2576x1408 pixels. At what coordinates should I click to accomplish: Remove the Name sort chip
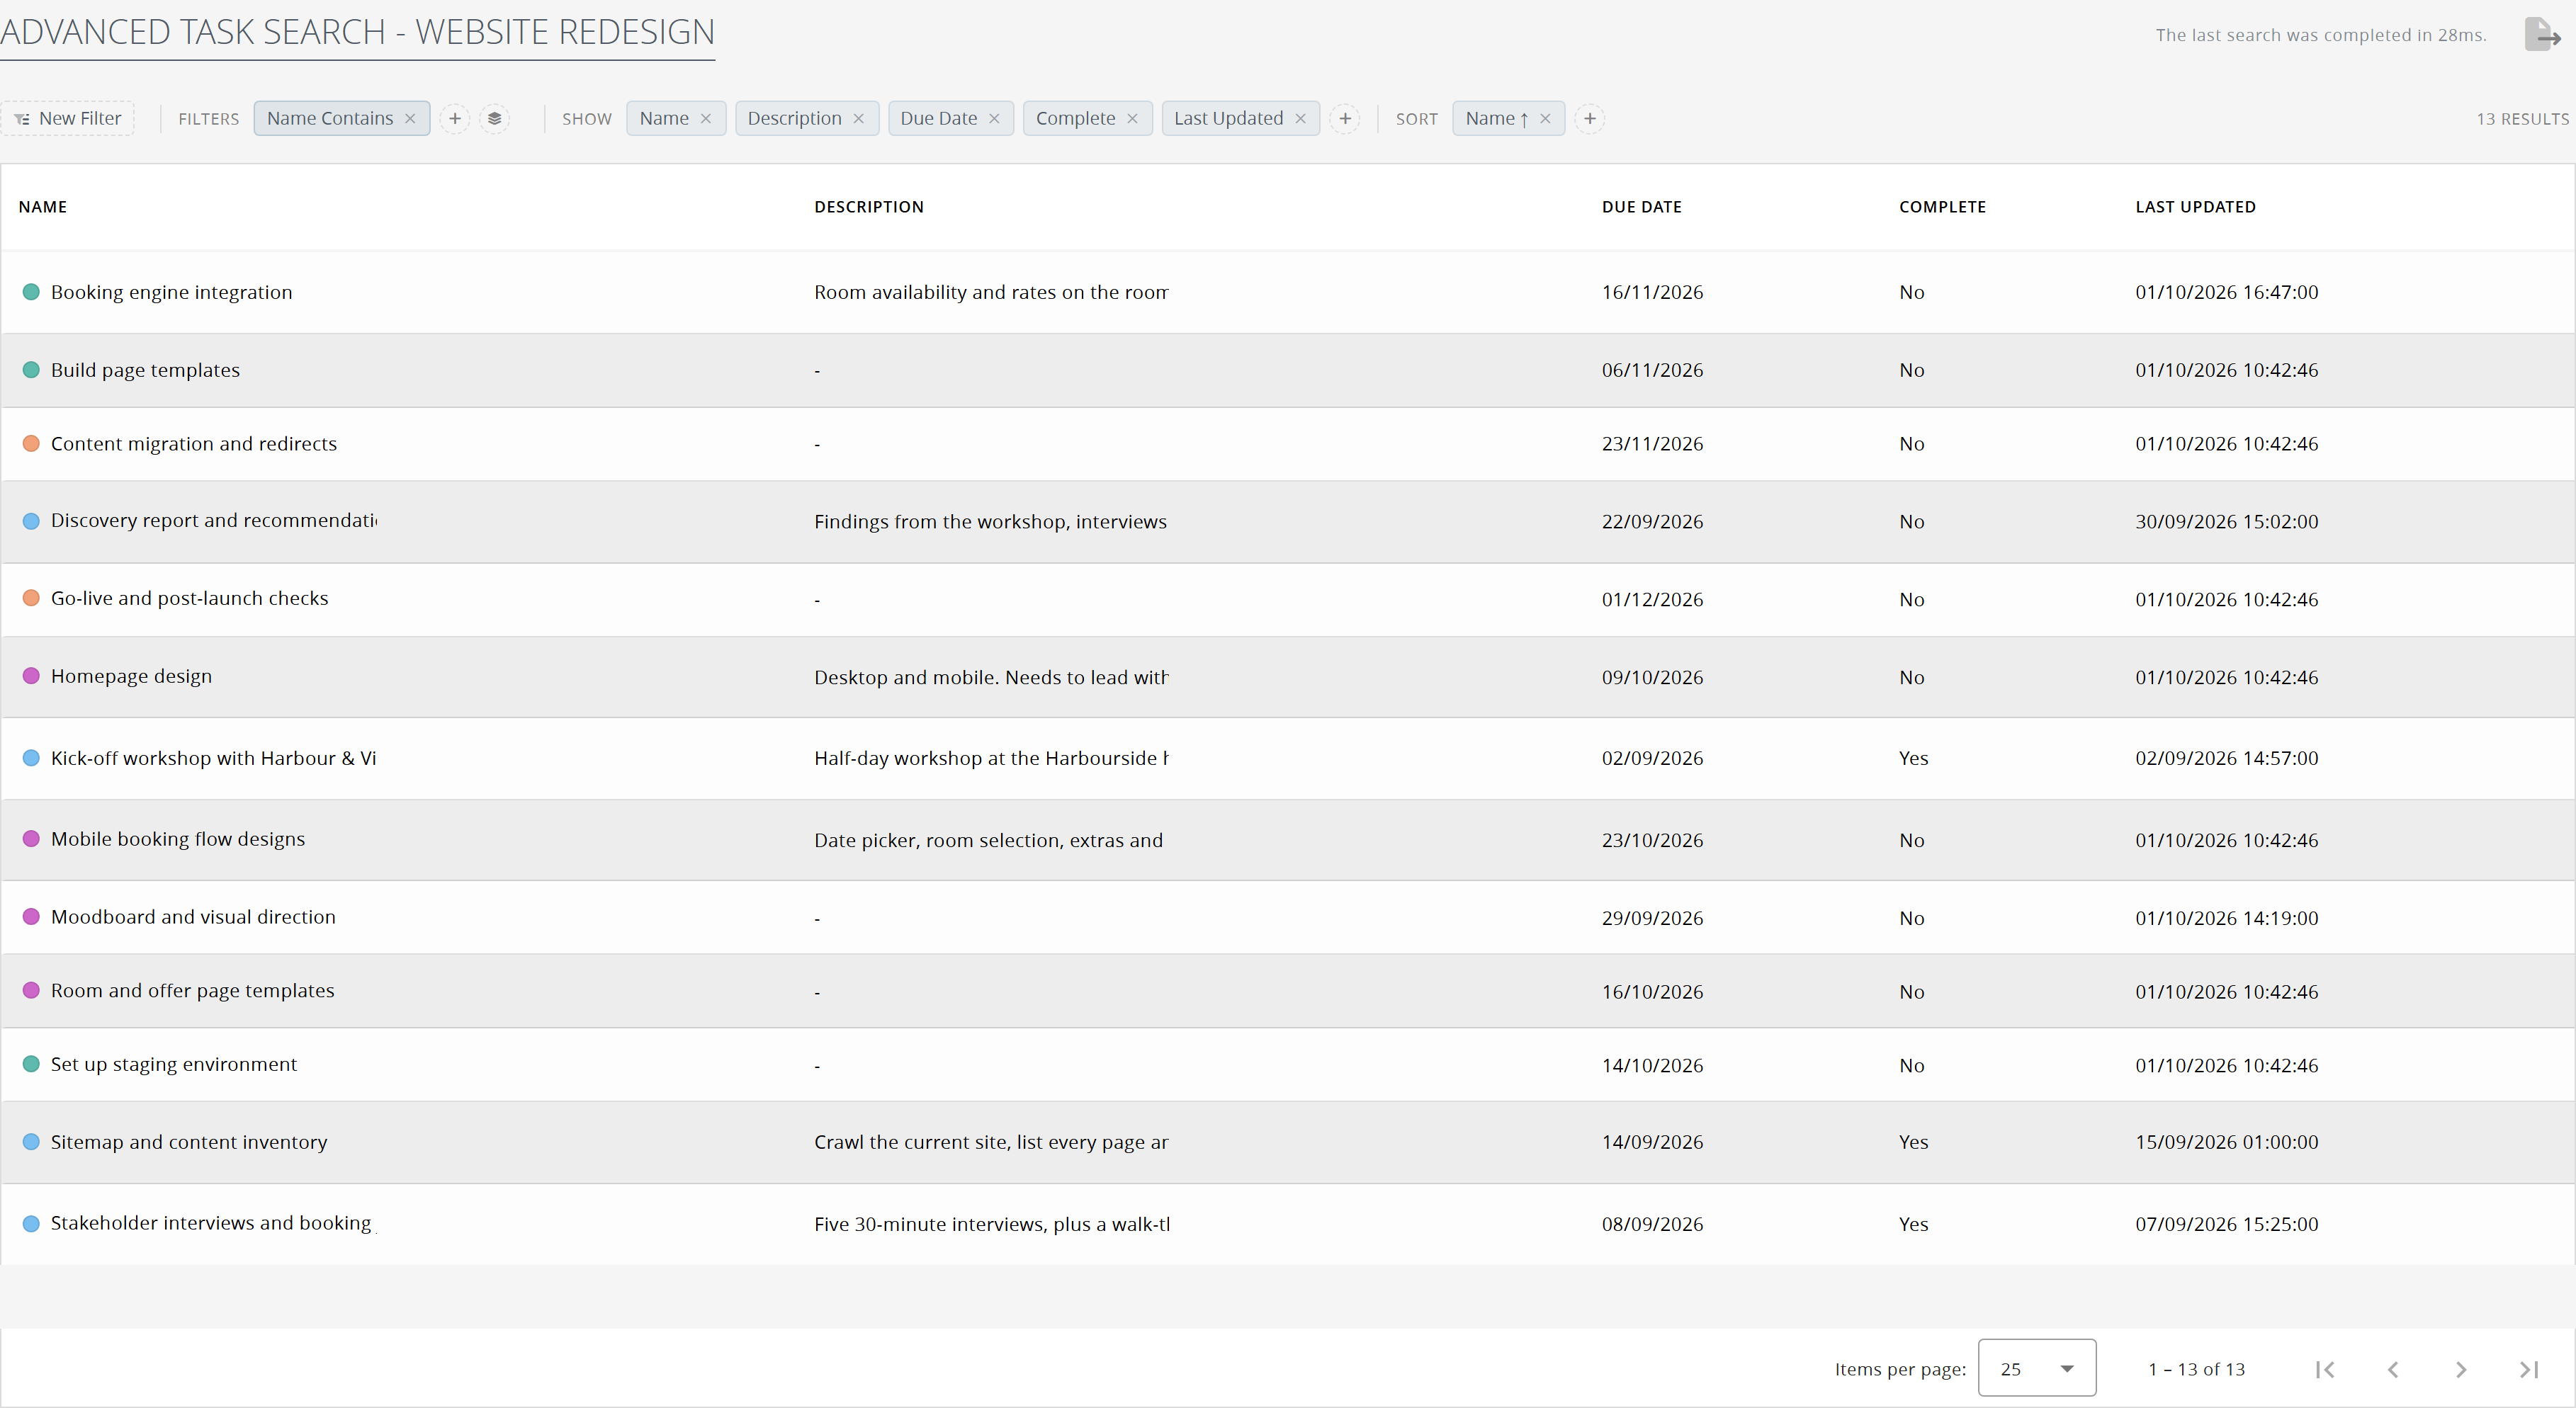pos(1545,118)
